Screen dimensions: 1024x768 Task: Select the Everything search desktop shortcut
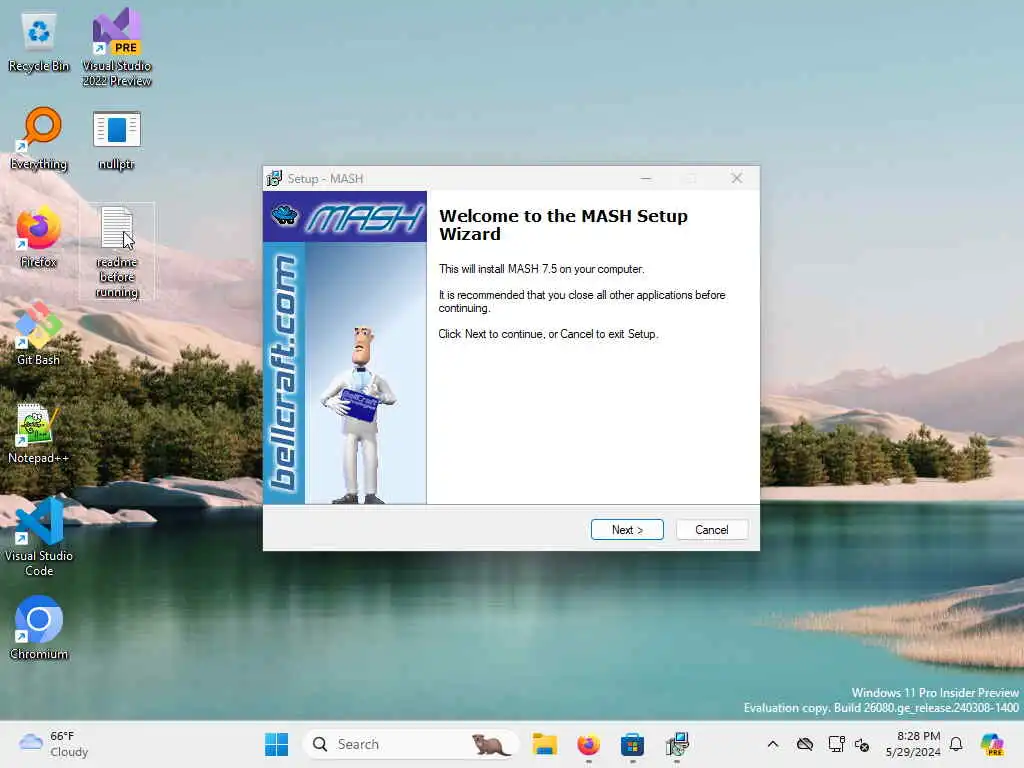point(39,138)
